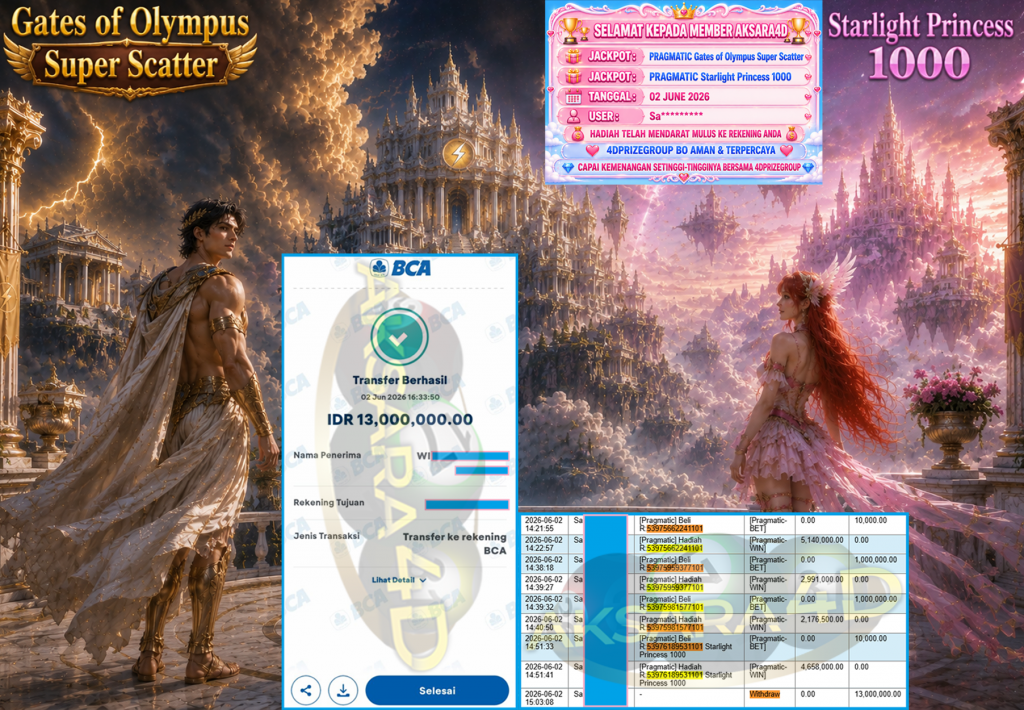Click the gift icon beside Starlight Princess jackpot
This screenshot has height=710, width=1024.
573,76
